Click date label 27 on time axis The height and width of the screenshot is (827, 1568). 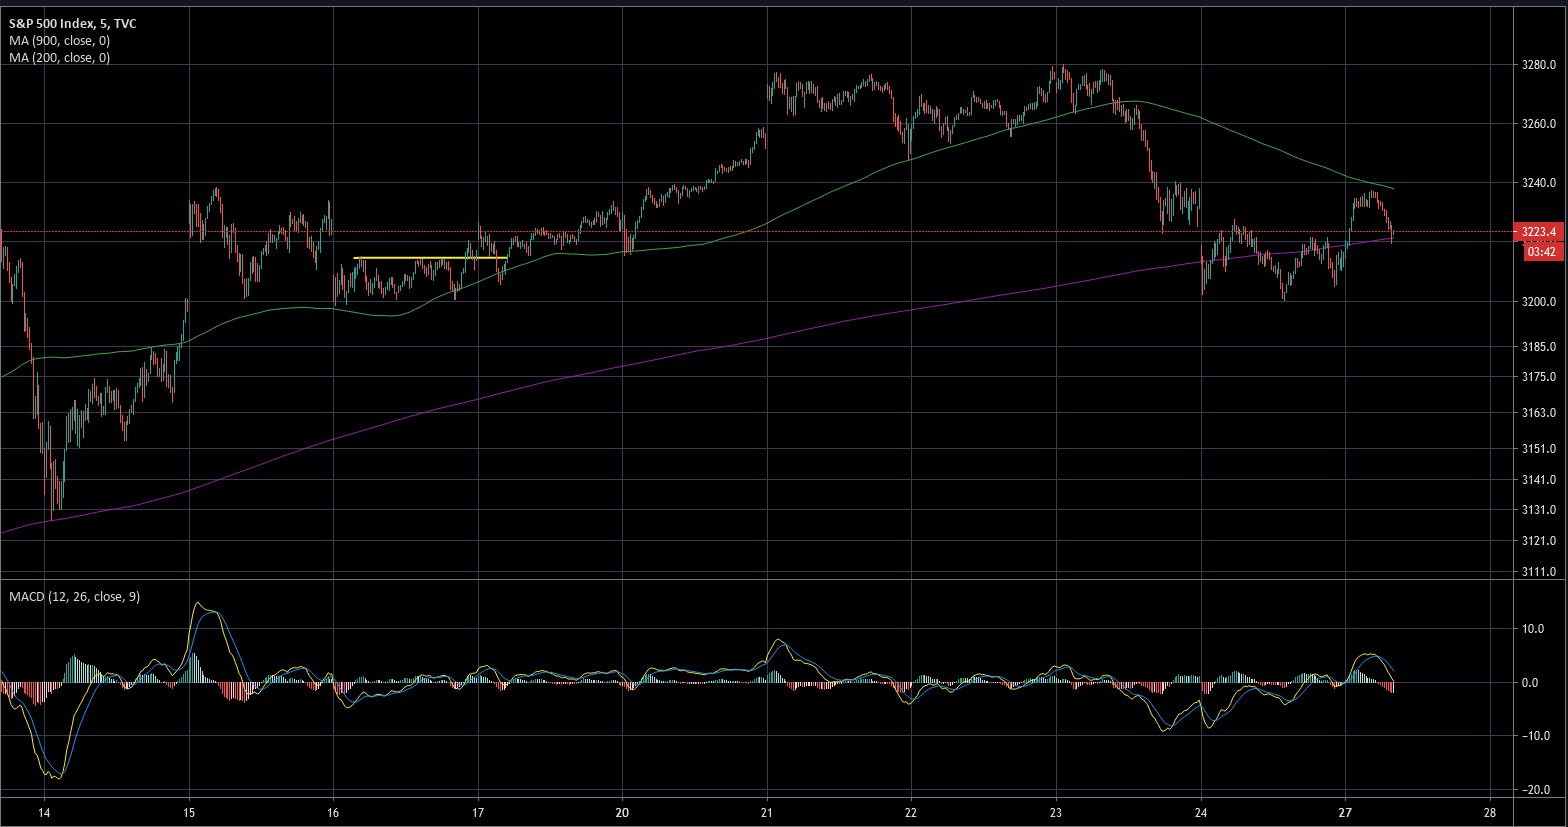[1345, 811]
